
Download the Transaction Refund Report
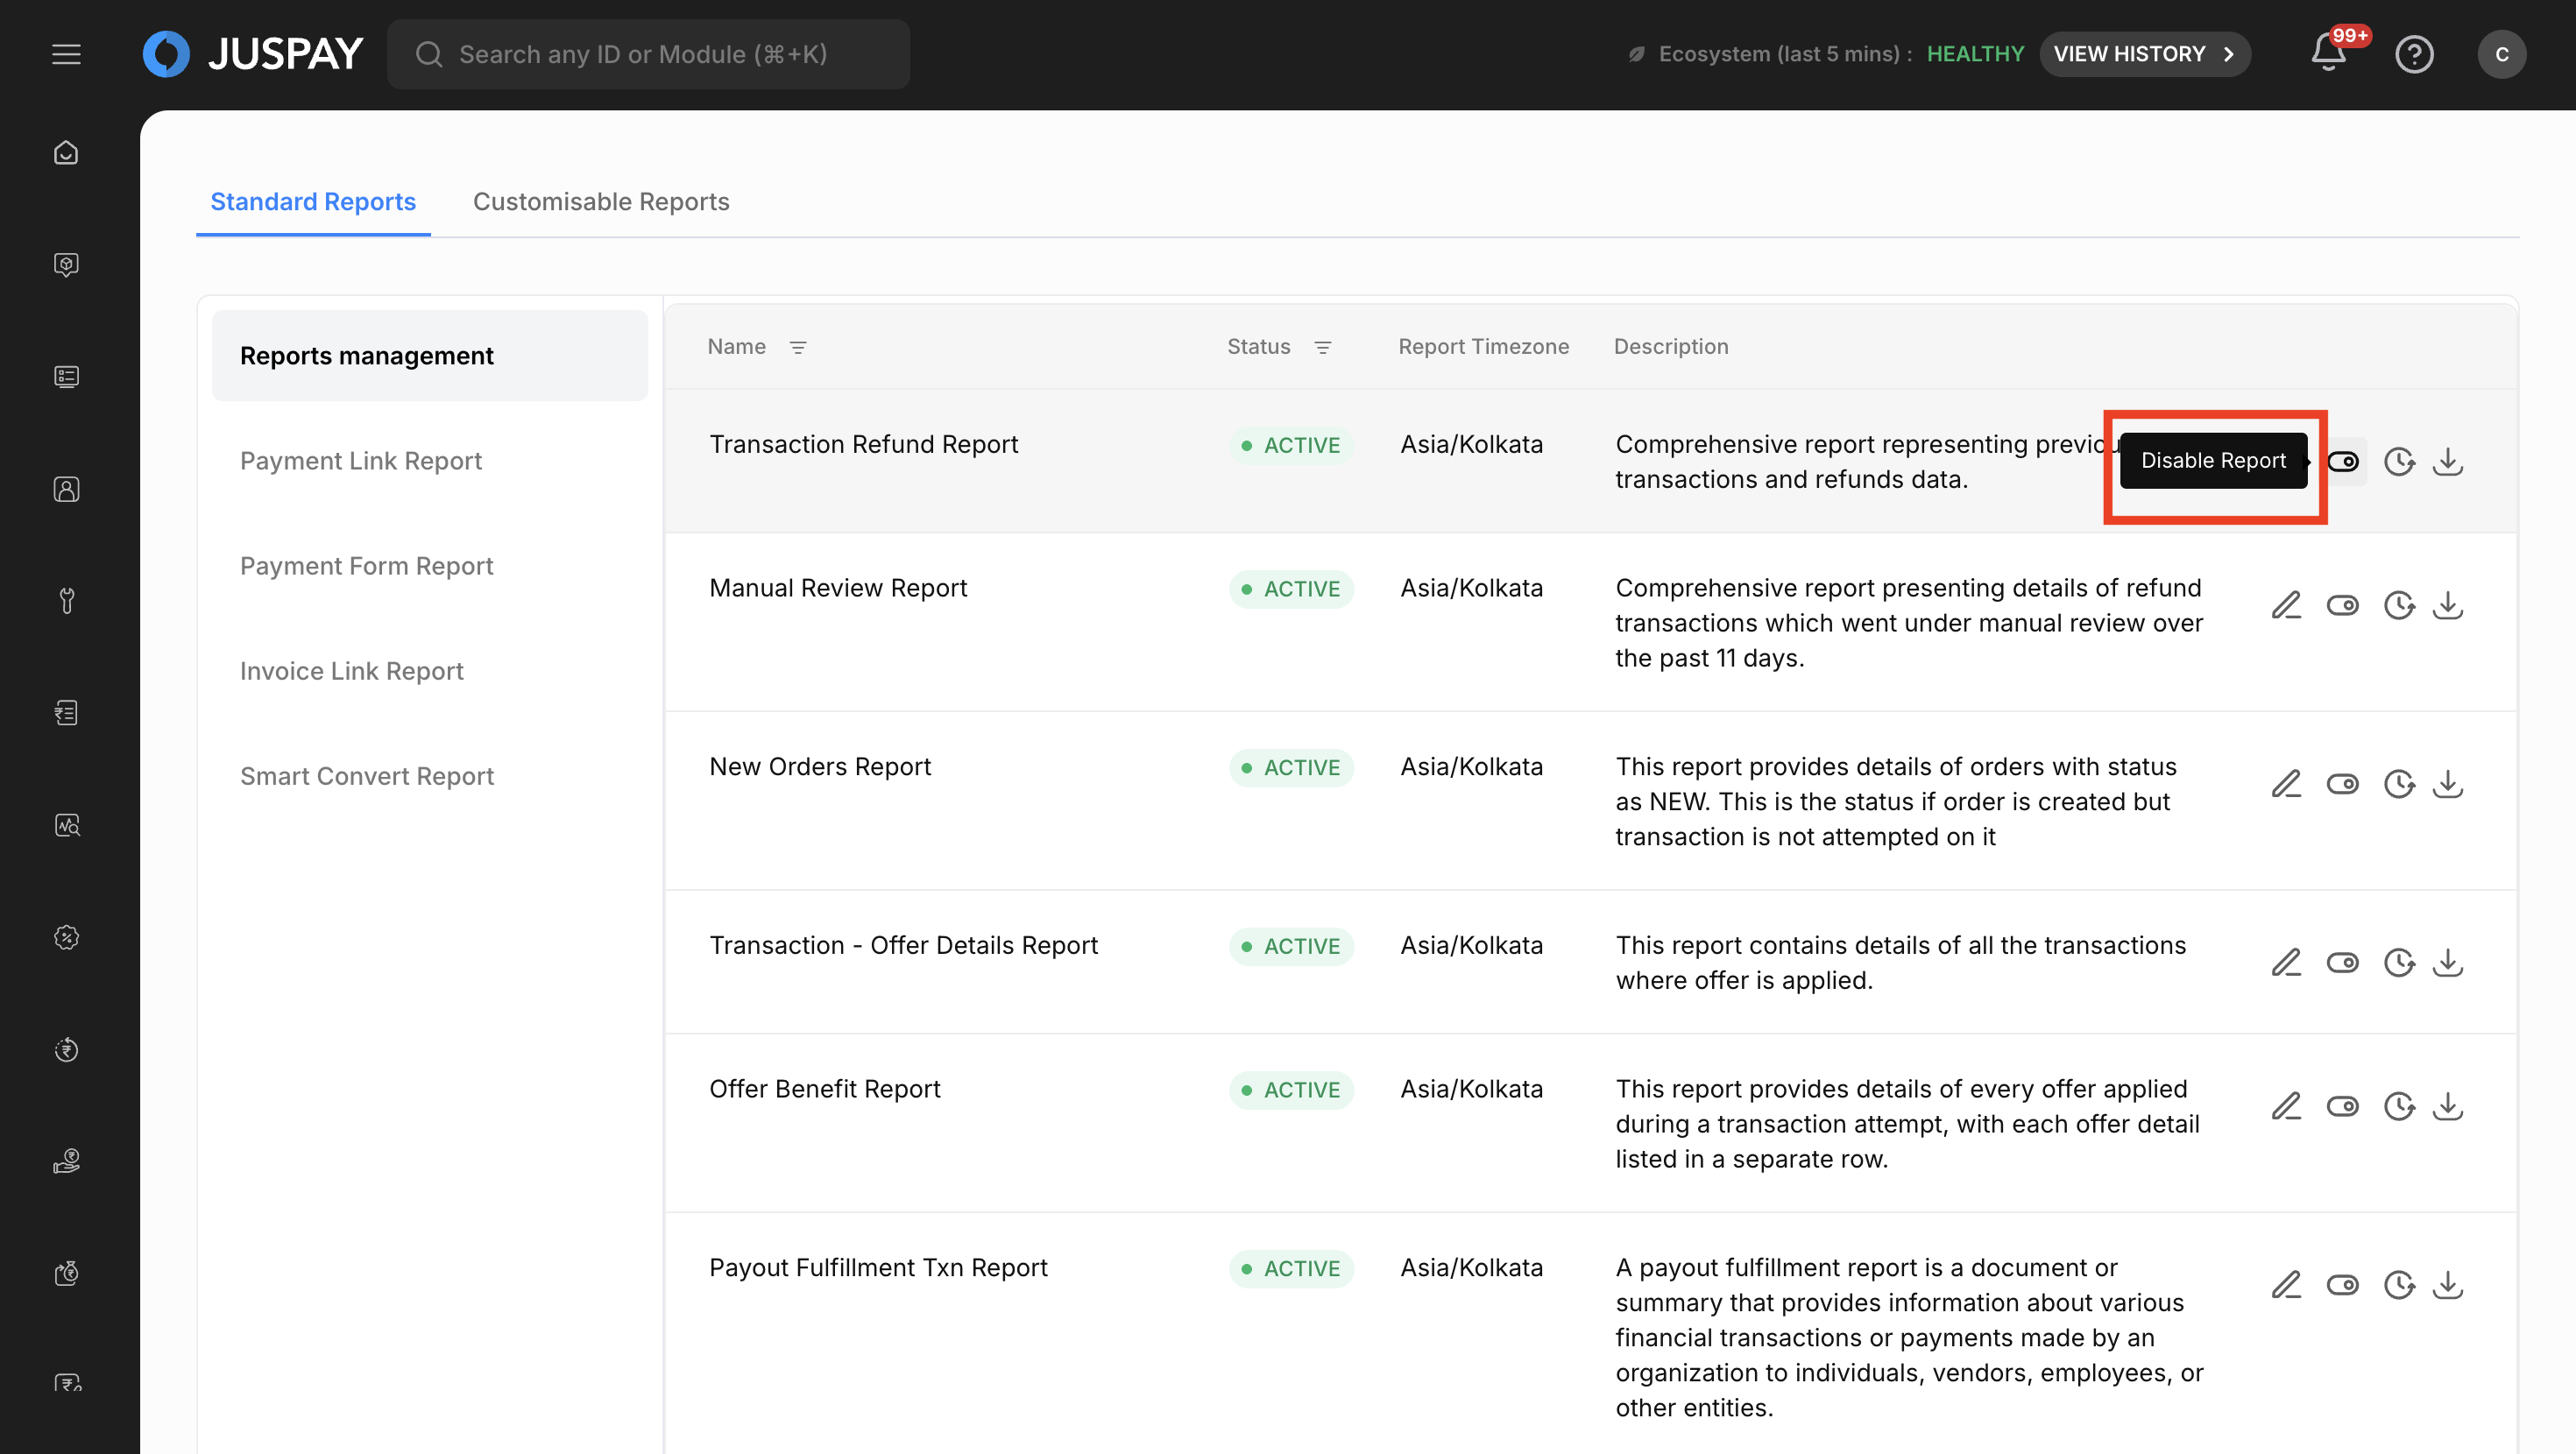[x=2448, y=461]
